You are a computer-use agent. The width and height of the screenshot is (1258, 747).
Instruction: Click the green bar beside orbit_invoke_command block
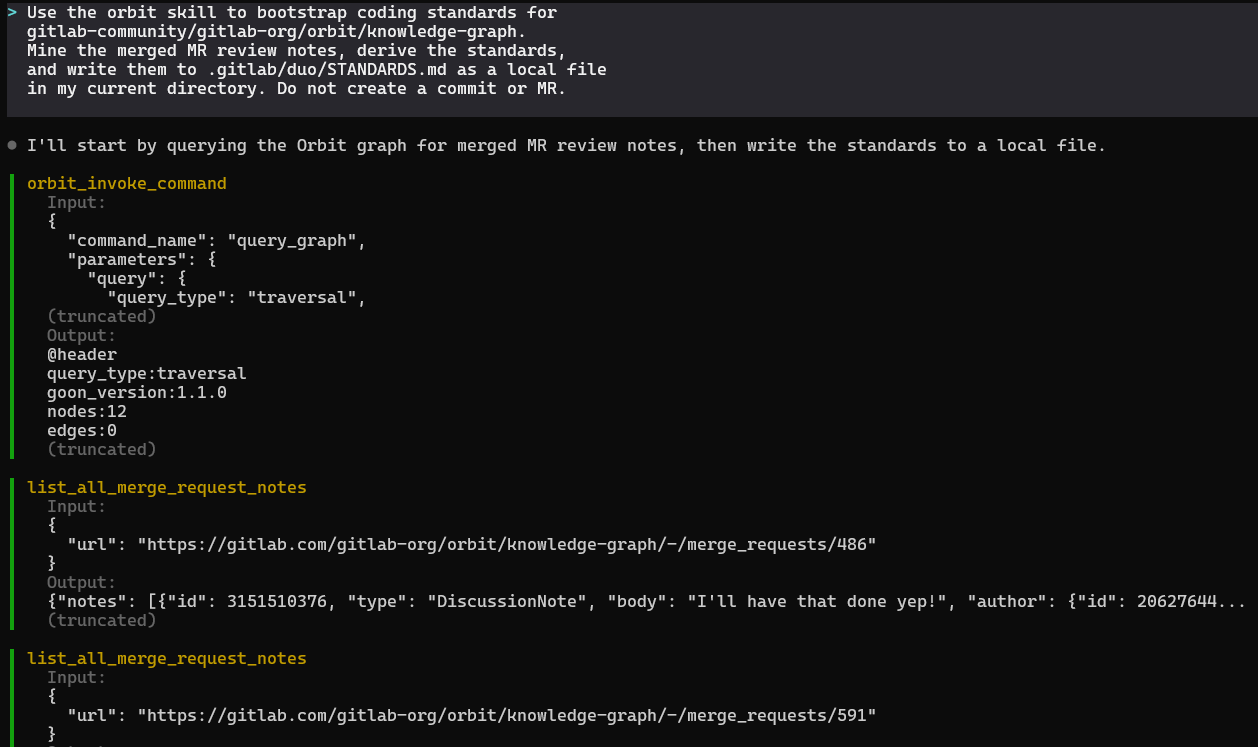click(x=11, y=316)
